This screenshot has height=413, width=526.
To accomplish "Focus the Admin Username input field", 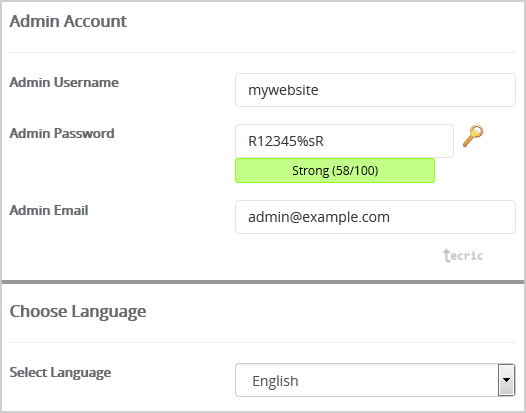I will pos(375,90).
